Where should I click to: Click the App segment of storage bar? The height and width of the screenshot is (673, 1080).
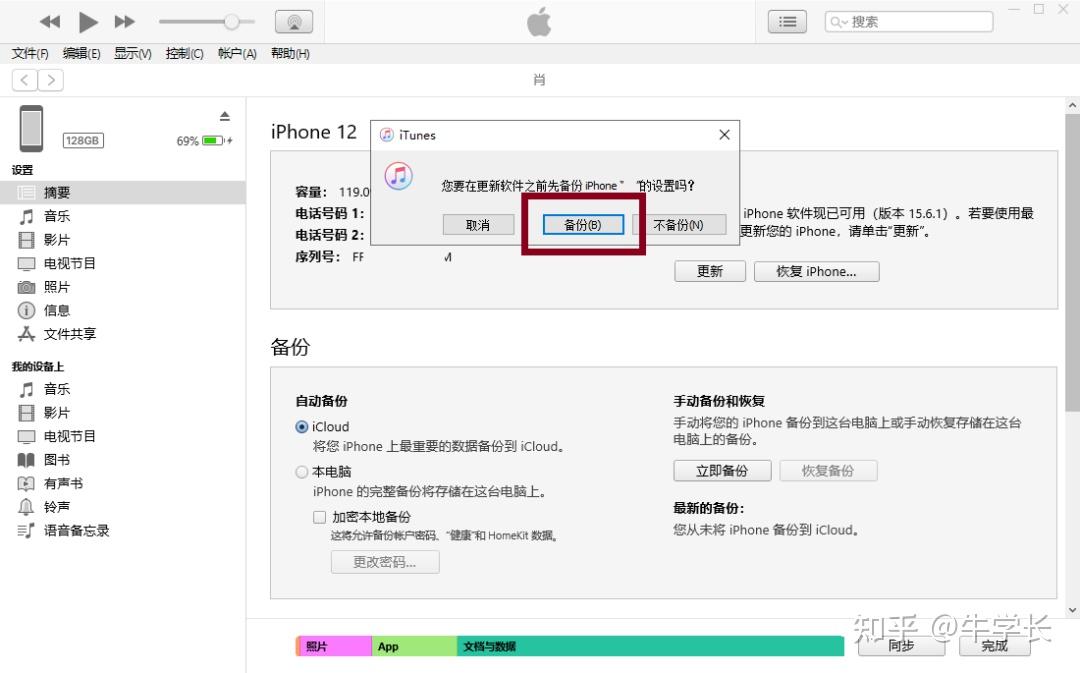(x=414, y=646)
